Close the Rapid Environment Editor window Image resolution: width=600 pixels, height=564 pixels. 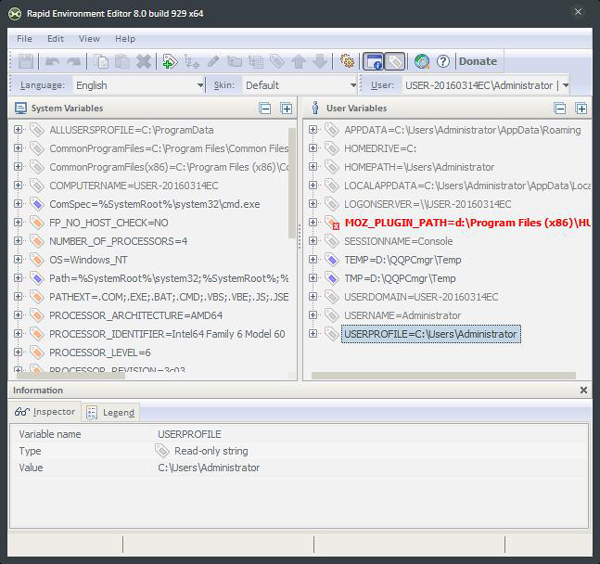point(578,12)
